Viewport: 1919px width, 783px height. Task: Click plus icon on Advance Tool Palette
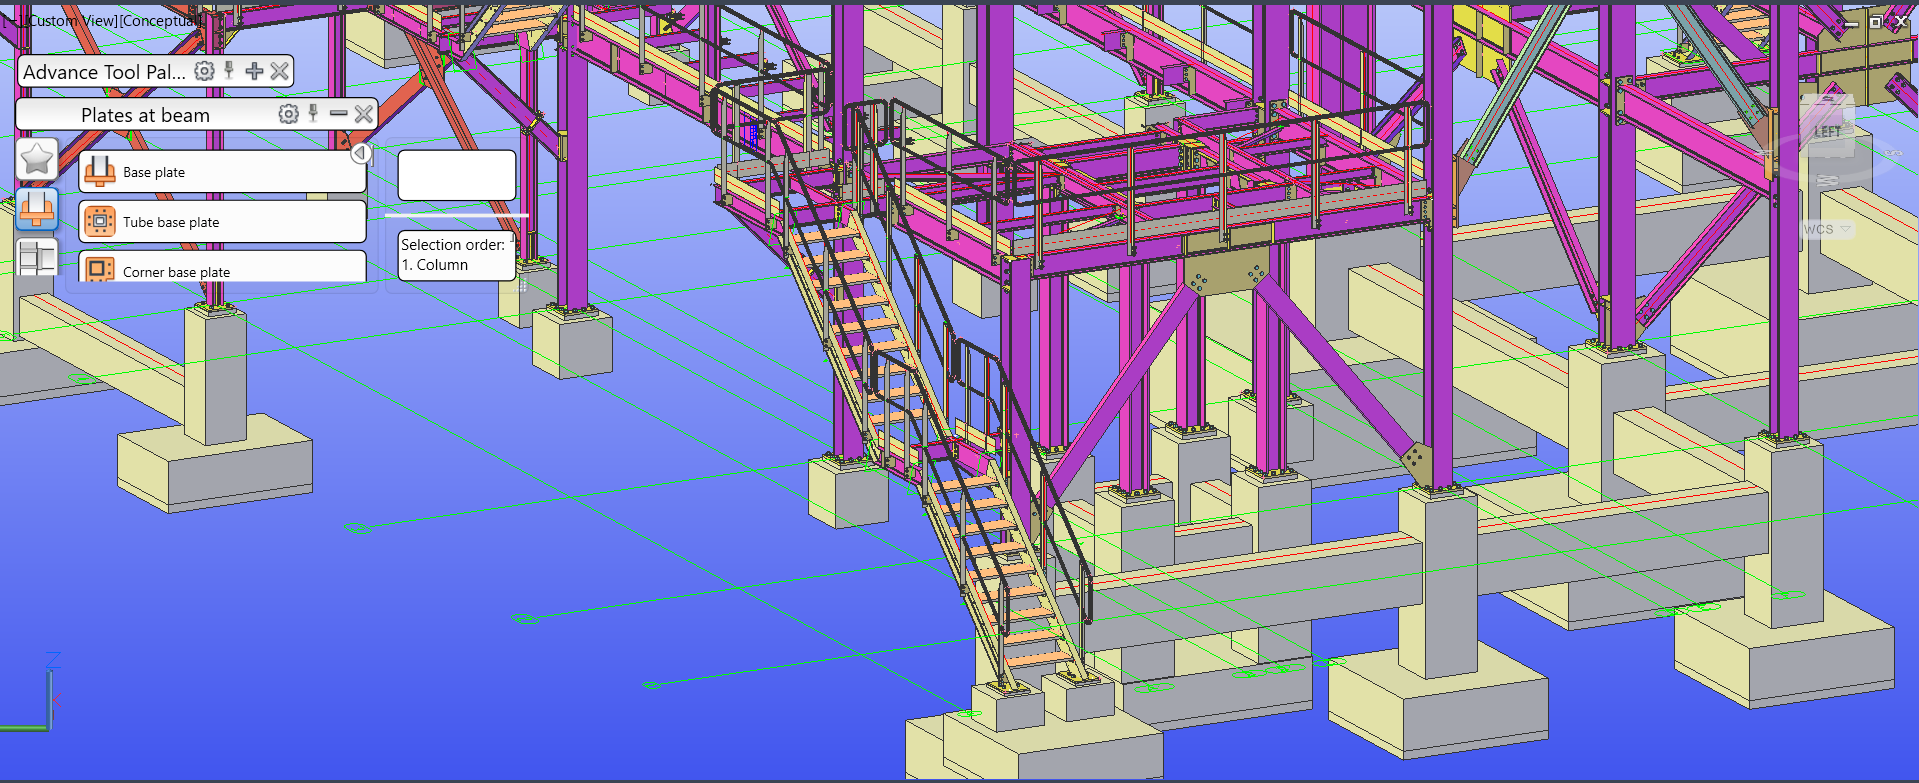(x=254, y=71)
